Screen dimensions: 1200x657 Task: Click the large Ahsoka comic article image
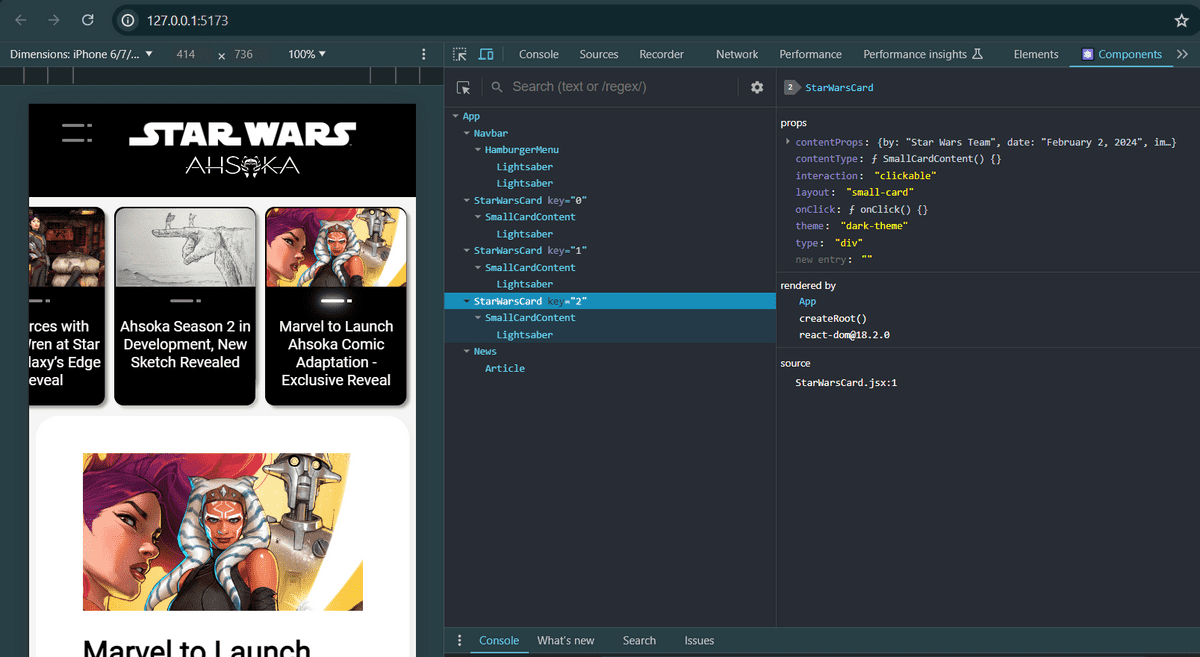coord(223,532)
